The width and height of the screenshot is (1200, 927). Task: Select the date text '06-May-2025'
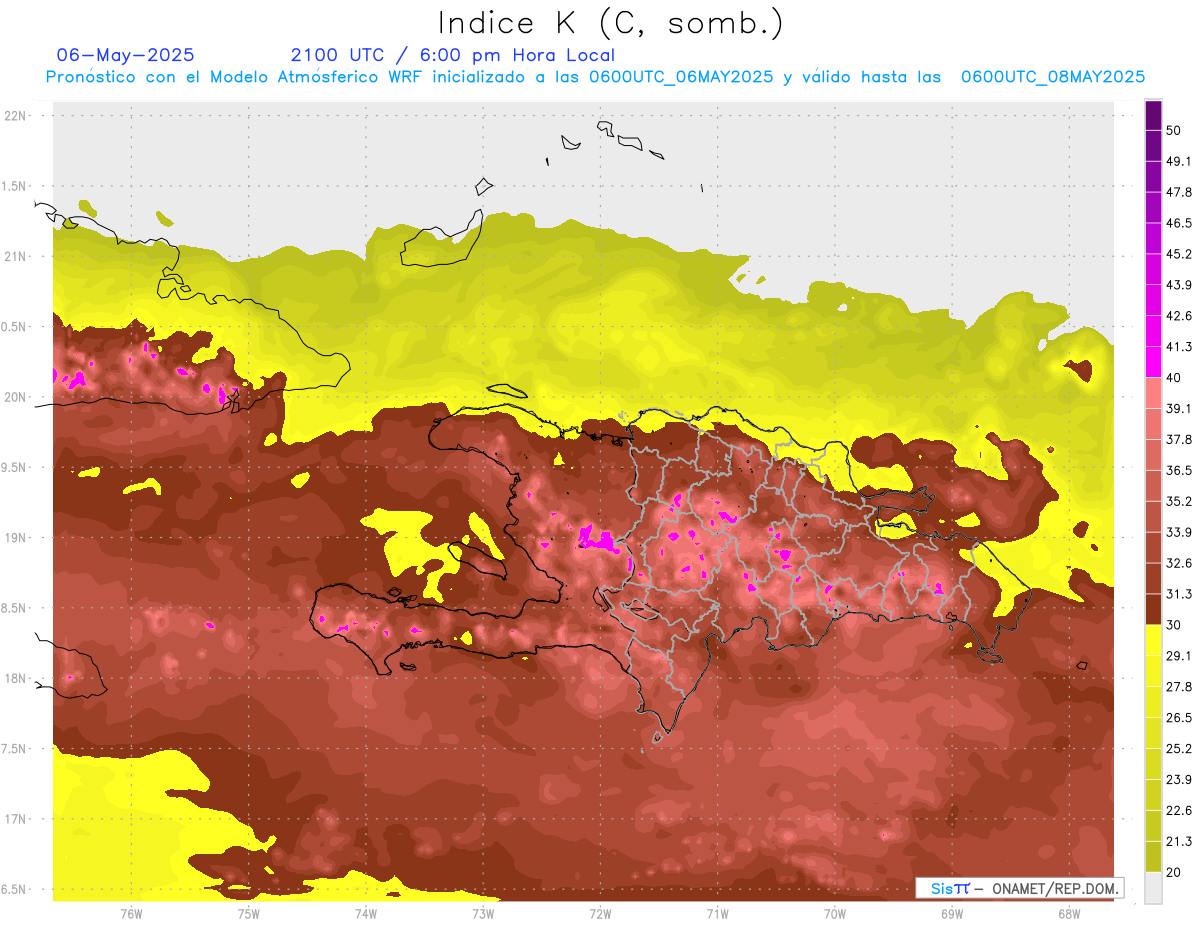125,55
